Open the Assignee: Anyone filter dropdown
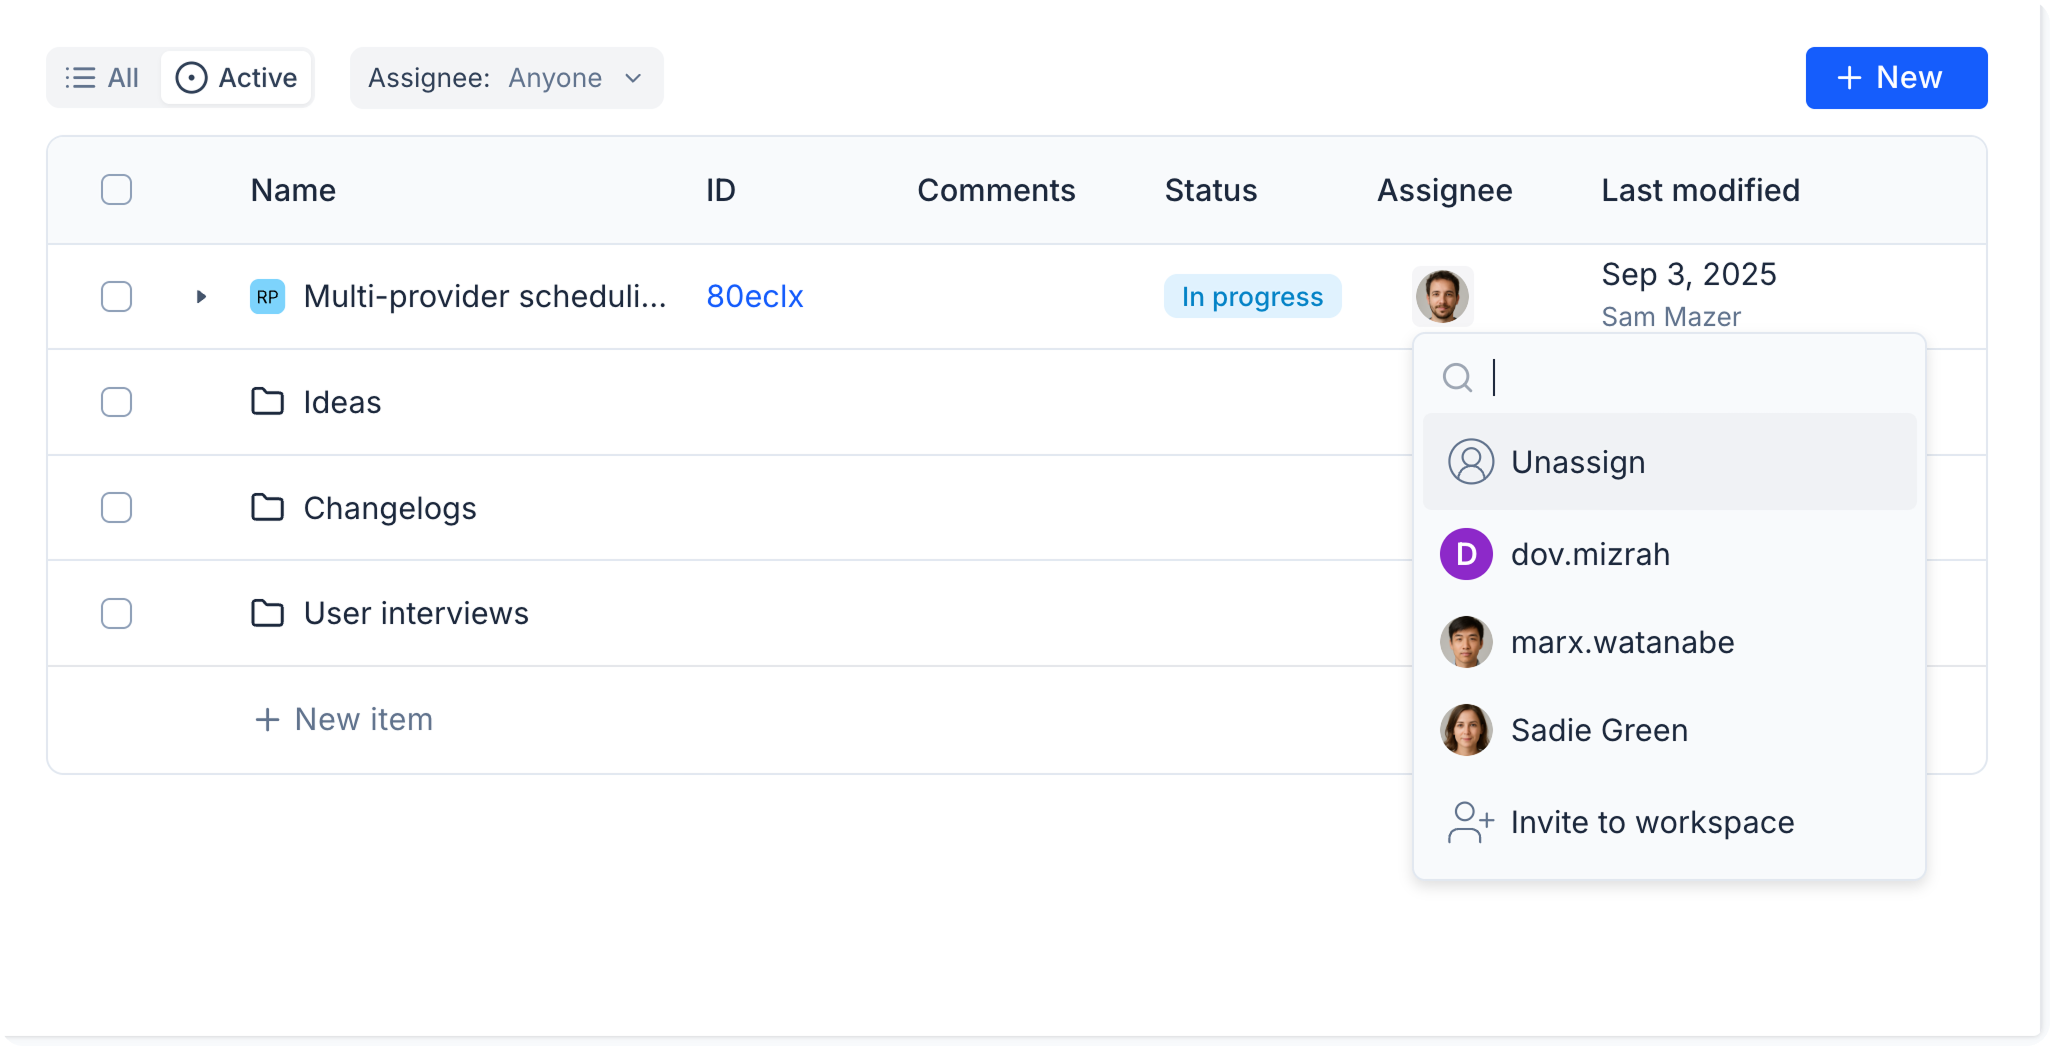The height and width of the screenshot is (1046, 2050). click(506, 78)
